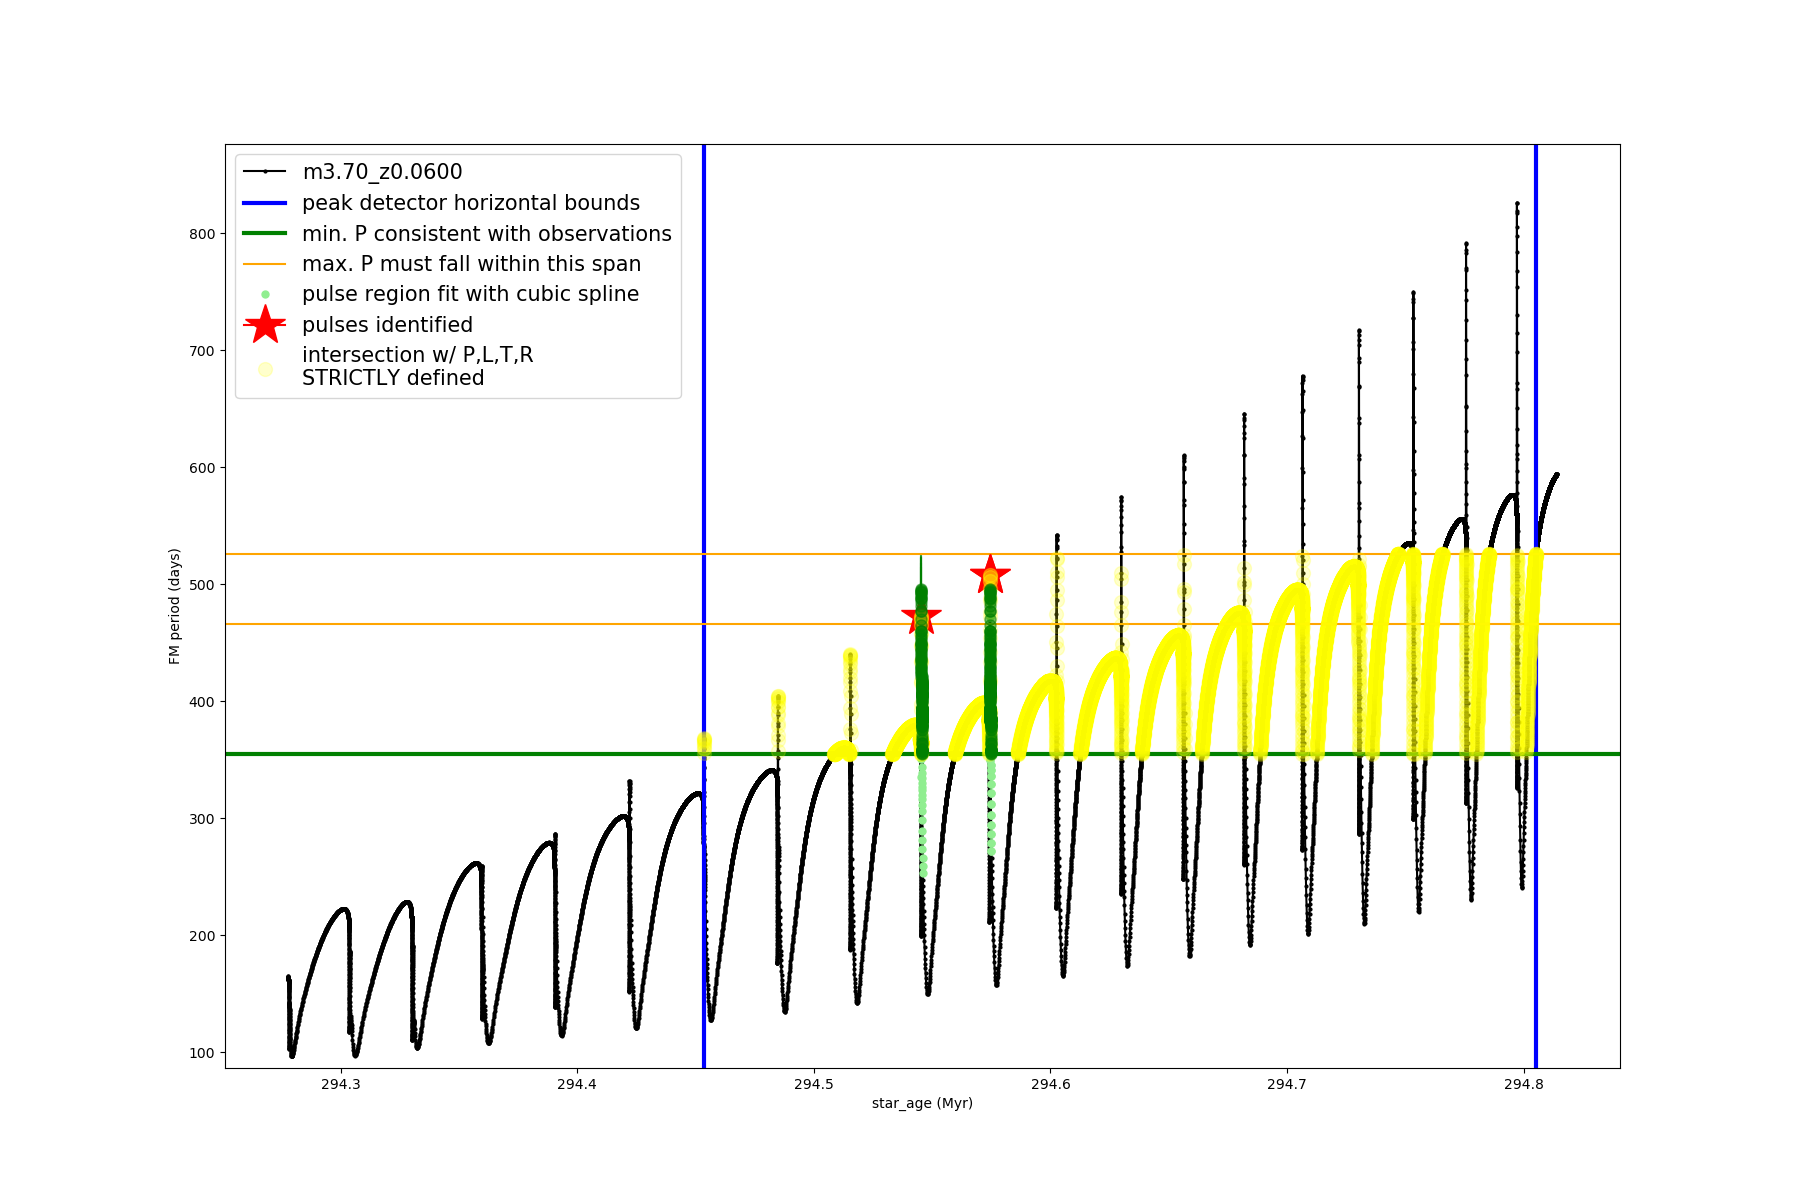1800x1200 pixels.
Task: Click the green line swatch in the legend
Action: [265, 234]
